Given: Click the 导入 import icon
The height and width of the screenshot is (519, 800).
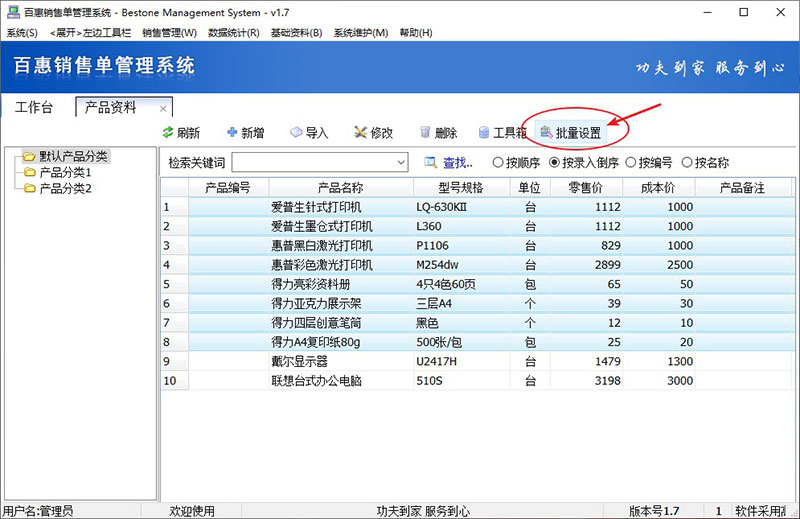Looking at the screenshot, I should click(296, 133).
